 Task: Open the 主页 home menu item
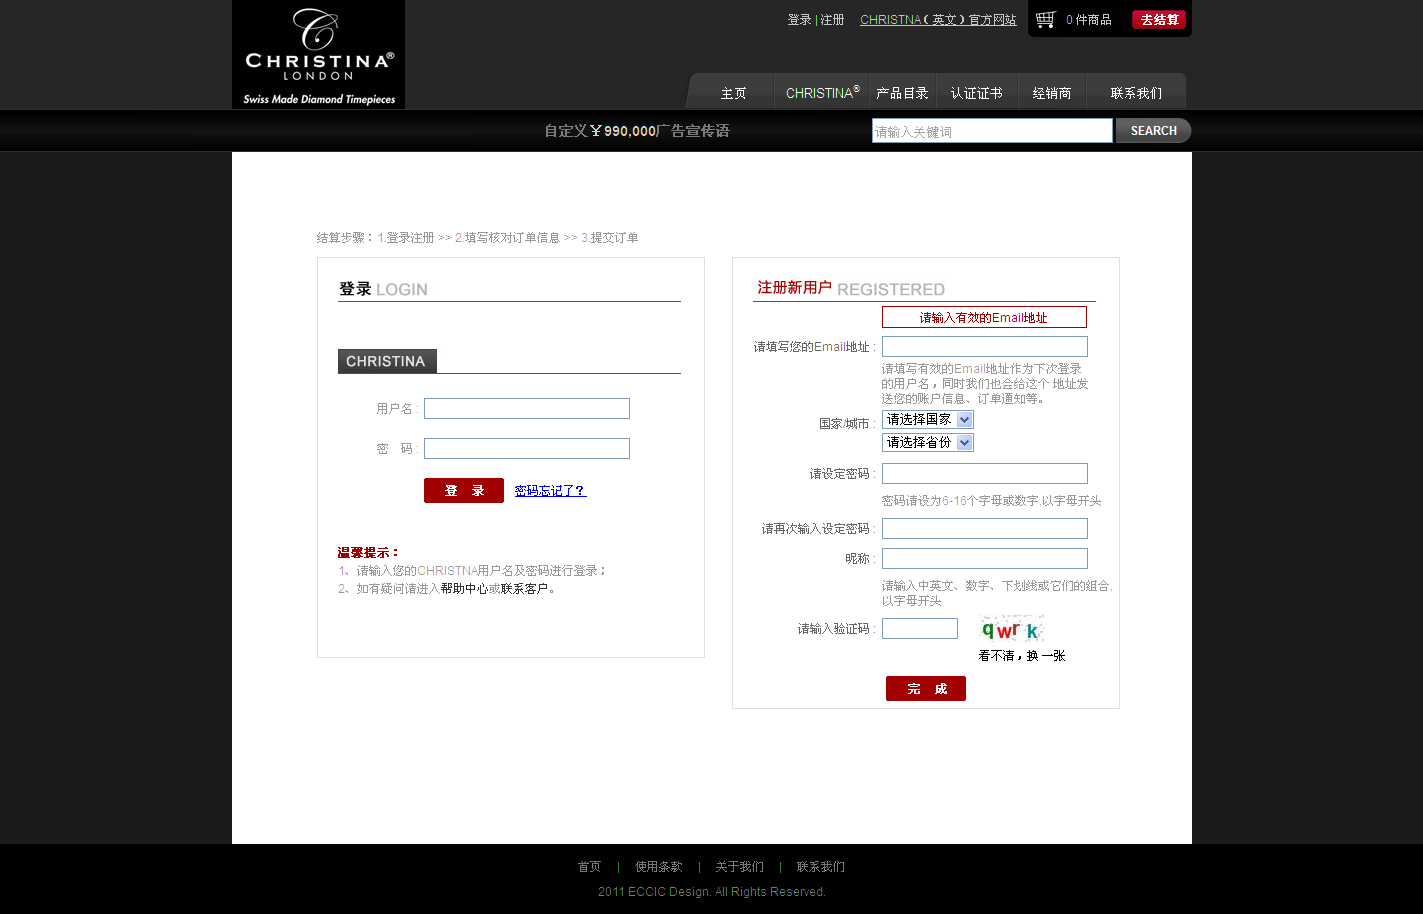pos(734,93)
